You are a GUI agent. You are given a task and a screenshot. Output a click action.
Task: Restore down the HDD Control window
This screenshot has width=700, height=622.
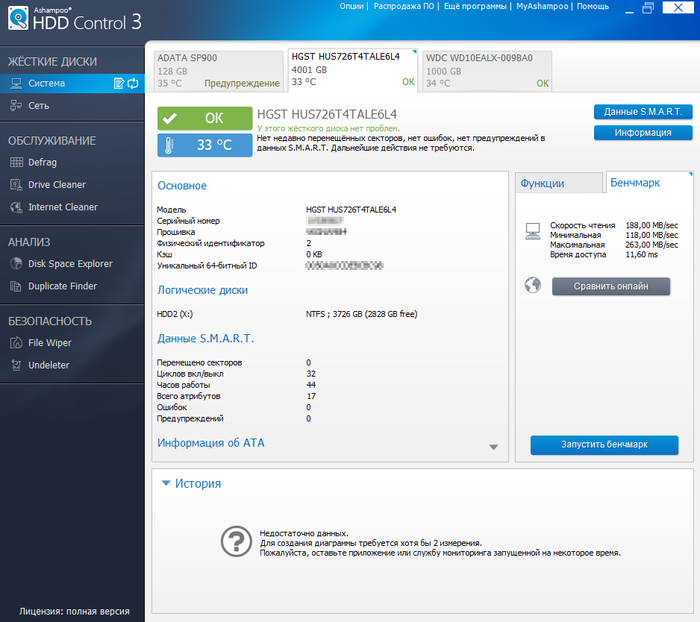(x=648, y=8)
